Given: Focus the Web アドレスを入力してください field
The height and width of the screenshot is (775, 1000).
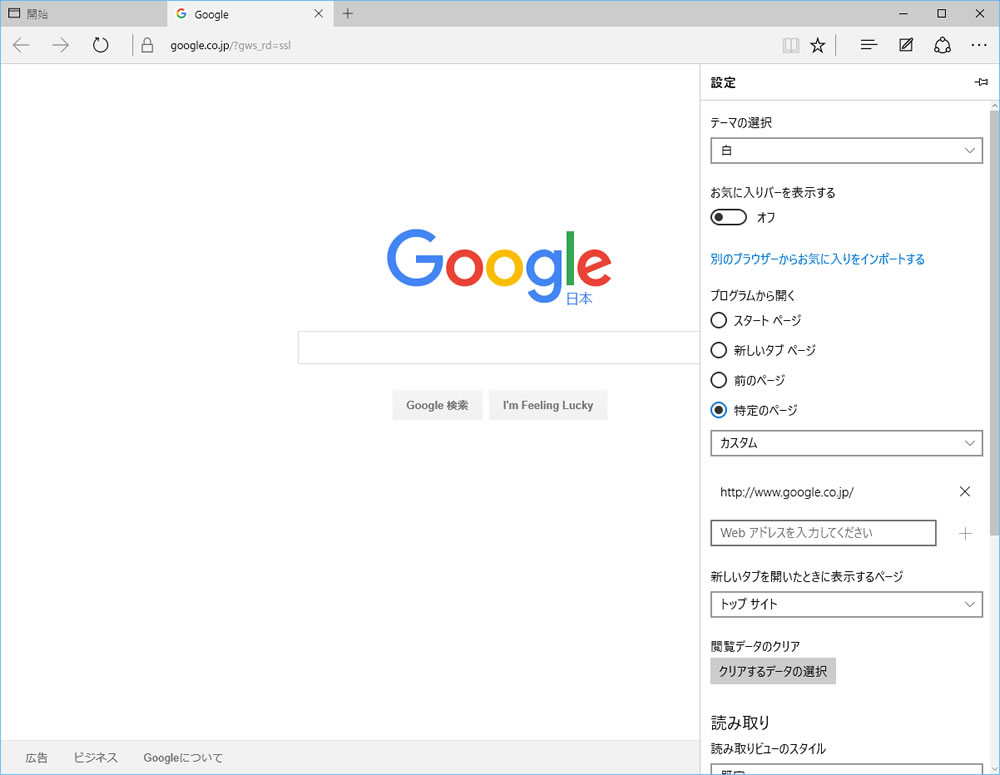Looking at the screenshot, I should [823, 533].
